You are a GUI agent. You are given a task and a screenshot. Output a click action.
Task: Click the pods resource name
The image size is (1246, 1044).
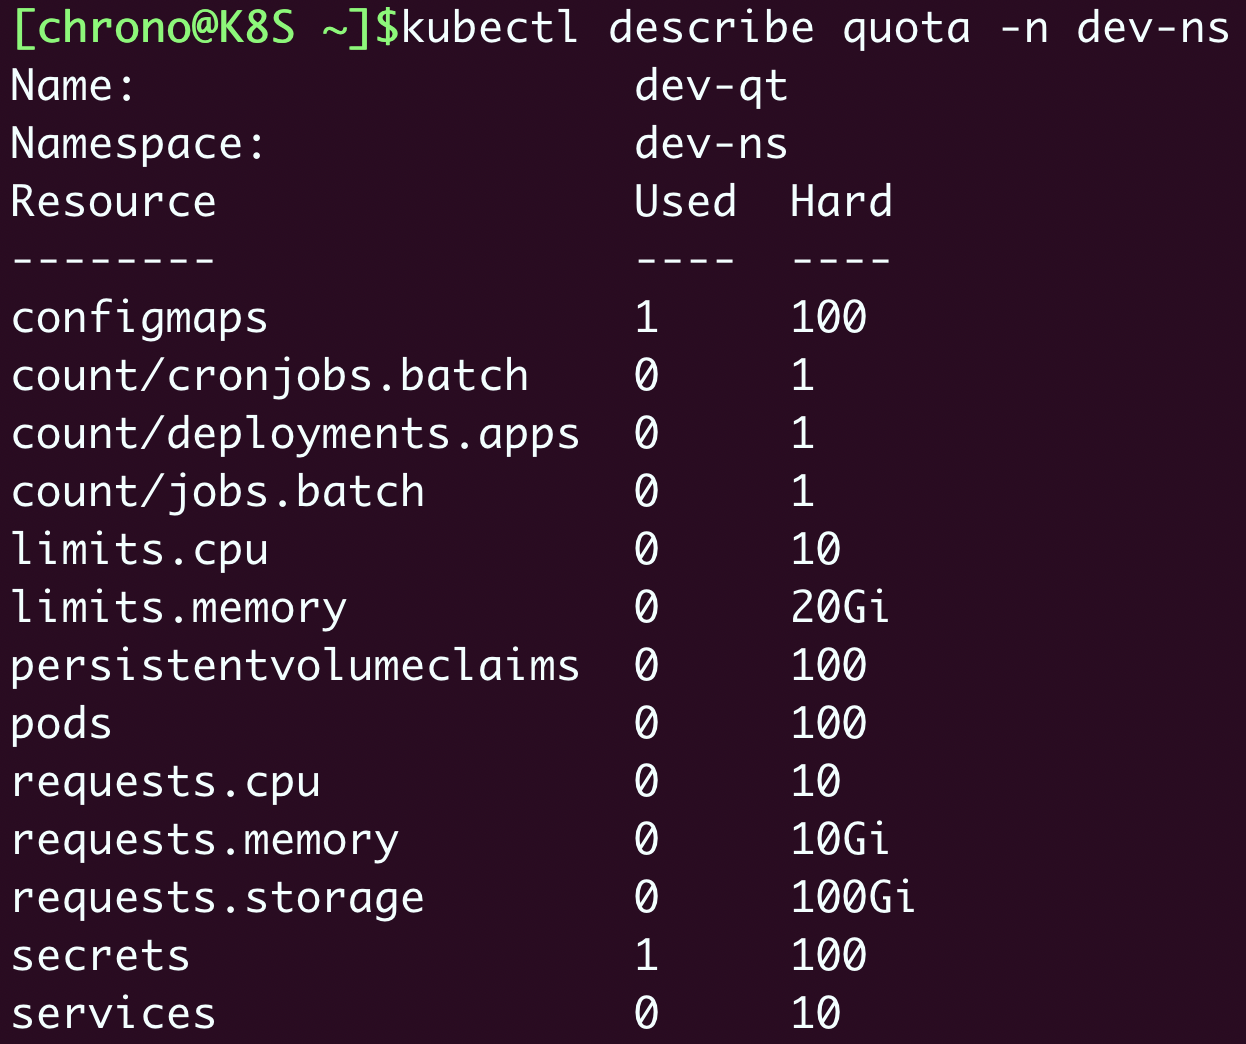61,724
